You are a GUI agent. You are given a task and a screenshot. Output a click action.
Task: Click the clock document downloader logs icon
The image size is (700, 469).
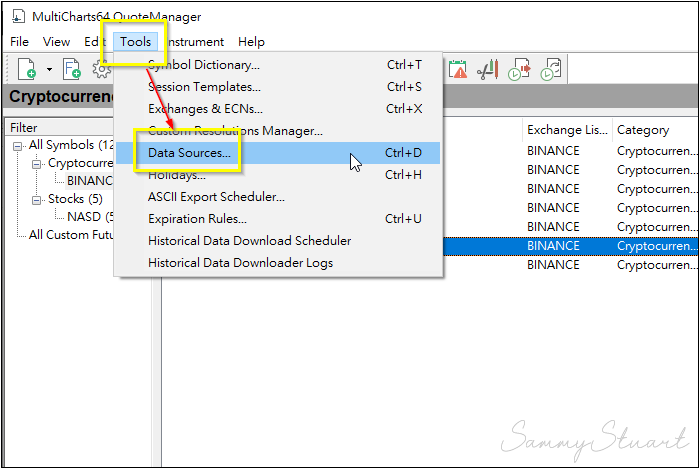point(551,69)
